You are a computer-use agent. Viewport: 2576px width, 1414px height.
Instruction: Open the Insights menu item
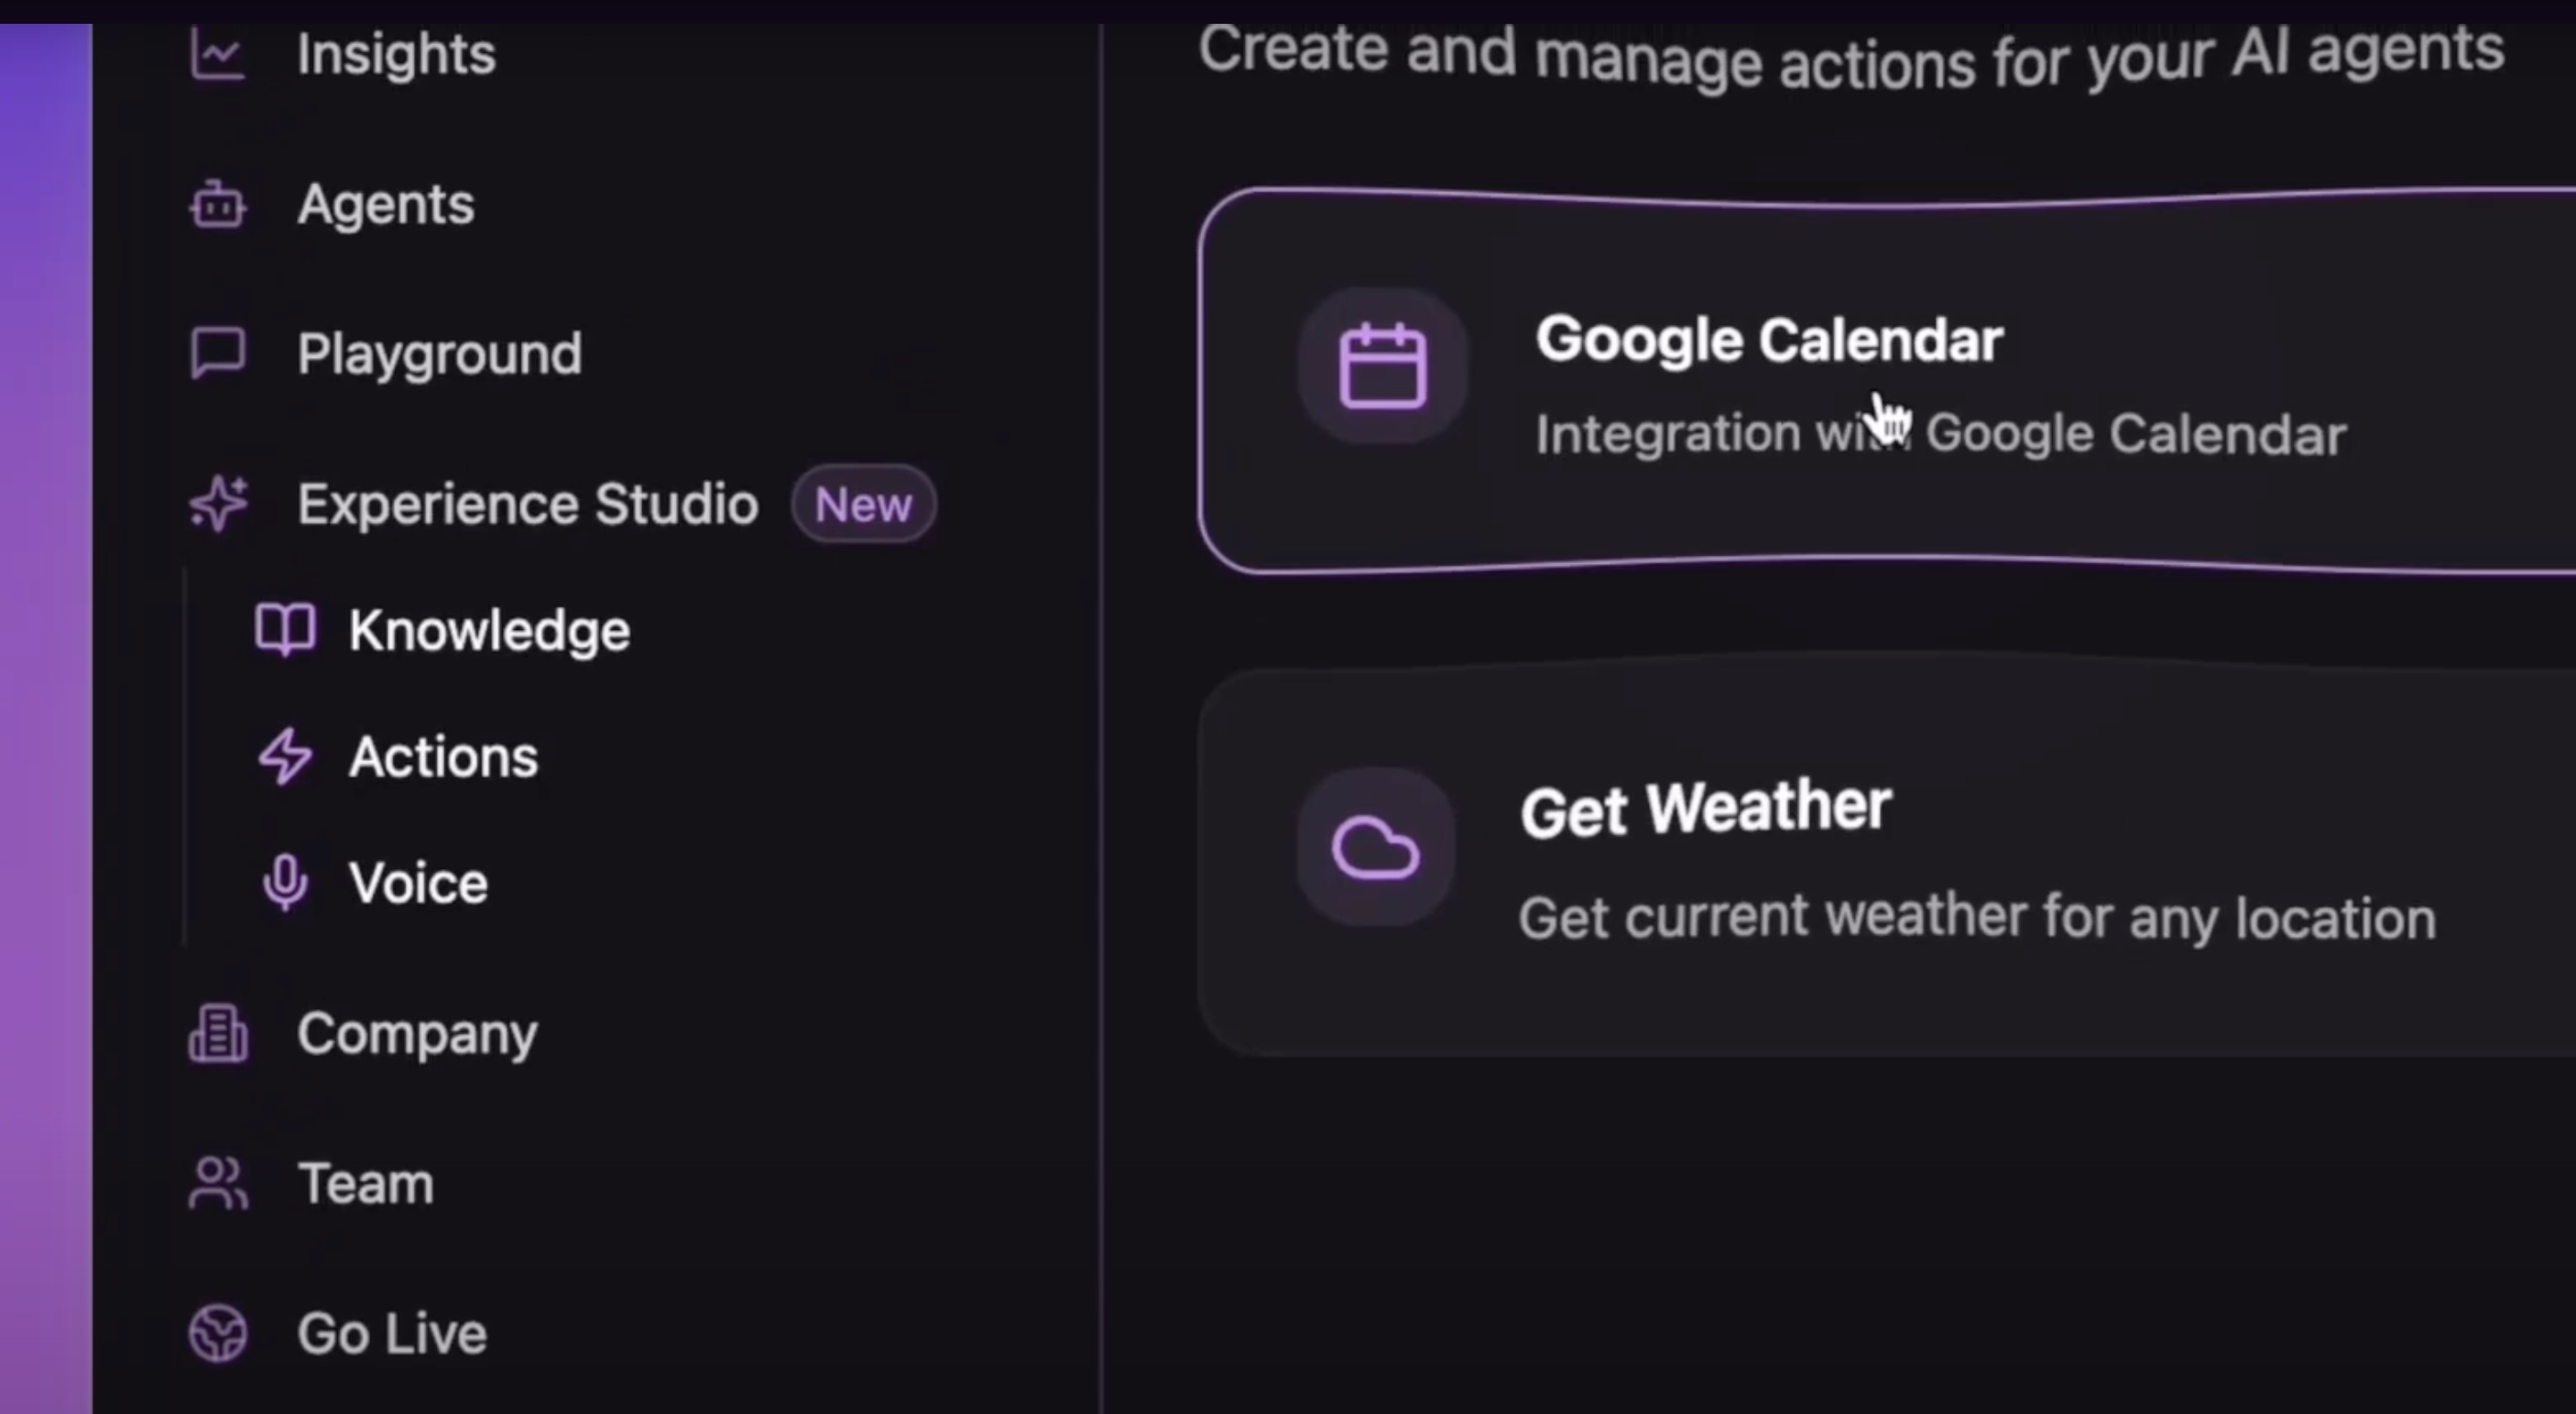tap(395, 55)
